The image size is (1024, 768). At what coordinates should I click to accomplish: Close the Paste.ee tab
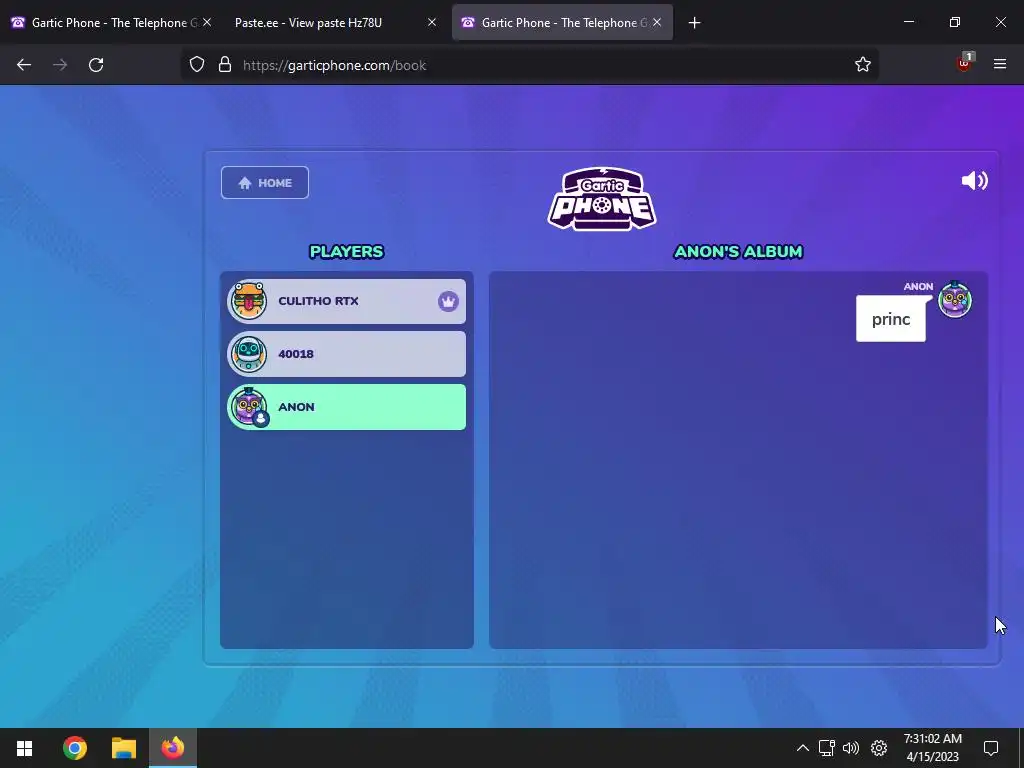click(432, 22)
